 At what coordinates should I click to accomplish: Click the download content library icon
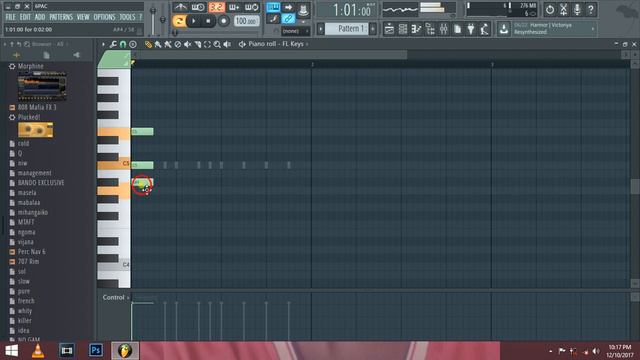[504, 29]
